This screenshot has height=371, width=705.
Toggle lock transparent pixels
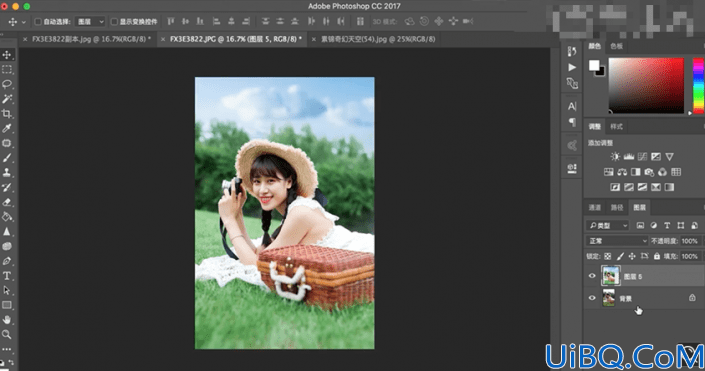pyautogui.click(x=608, y=256)
